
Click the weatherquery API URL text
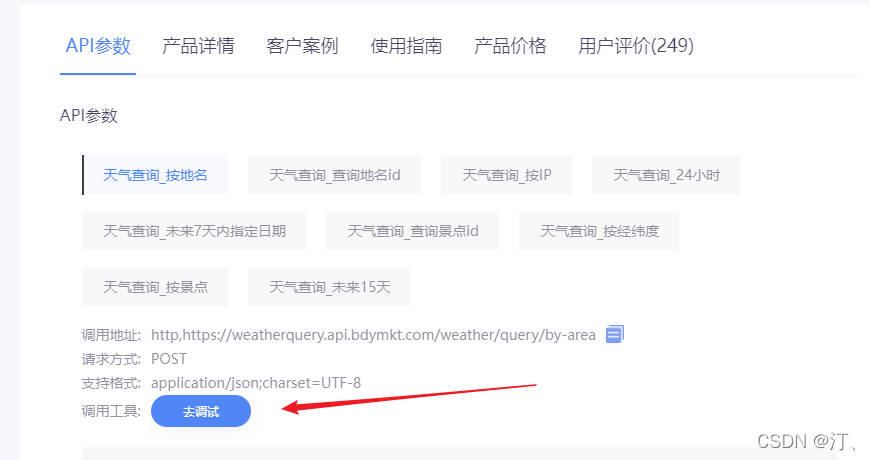373,335
